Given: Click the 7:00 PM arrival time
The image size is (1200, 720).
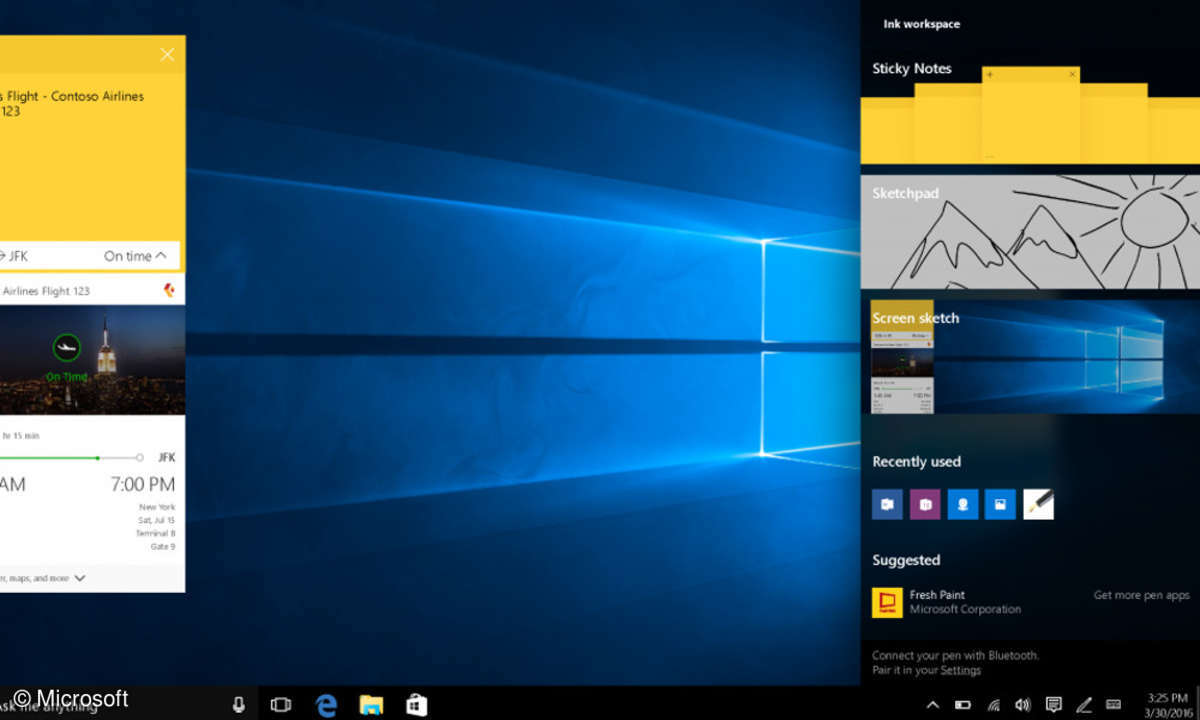Looking at the screenshot, I should (142, 485).
